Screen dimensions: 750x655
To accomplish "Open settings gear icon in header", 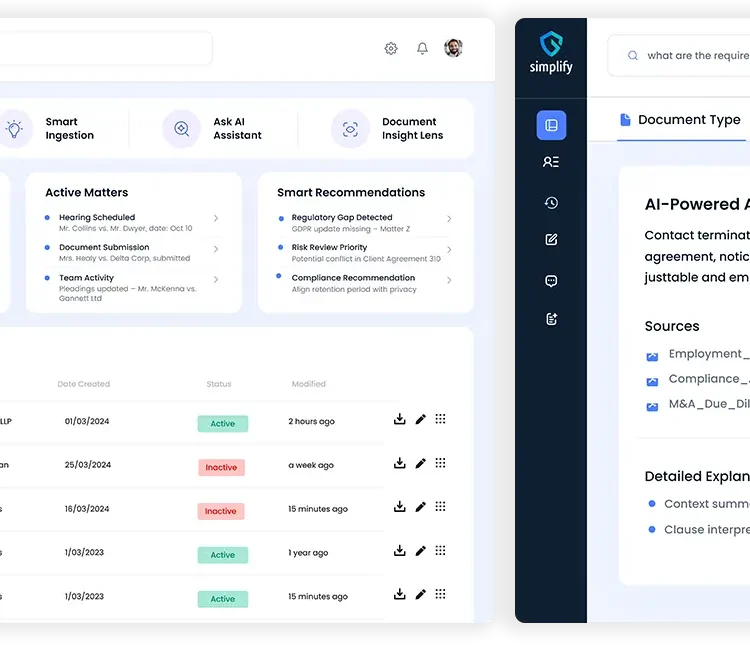I will [391, 48].
